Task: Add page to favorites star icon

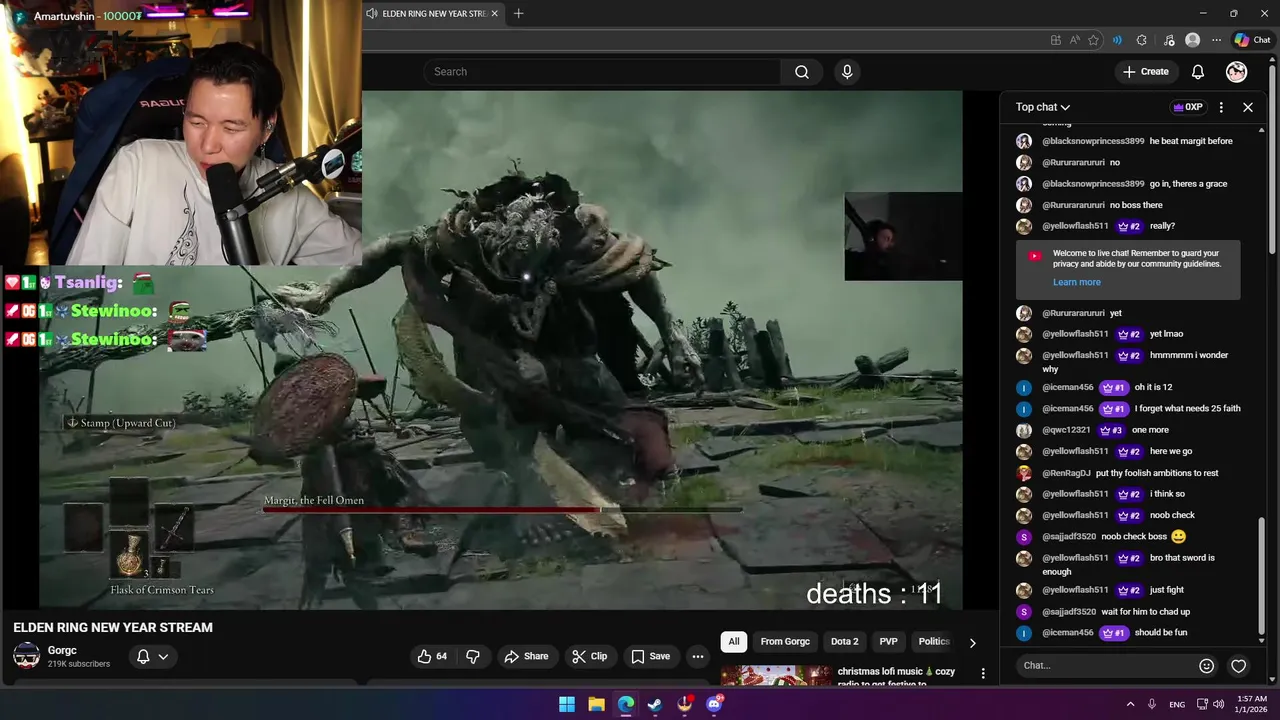Action: (x=1093, y=40)
